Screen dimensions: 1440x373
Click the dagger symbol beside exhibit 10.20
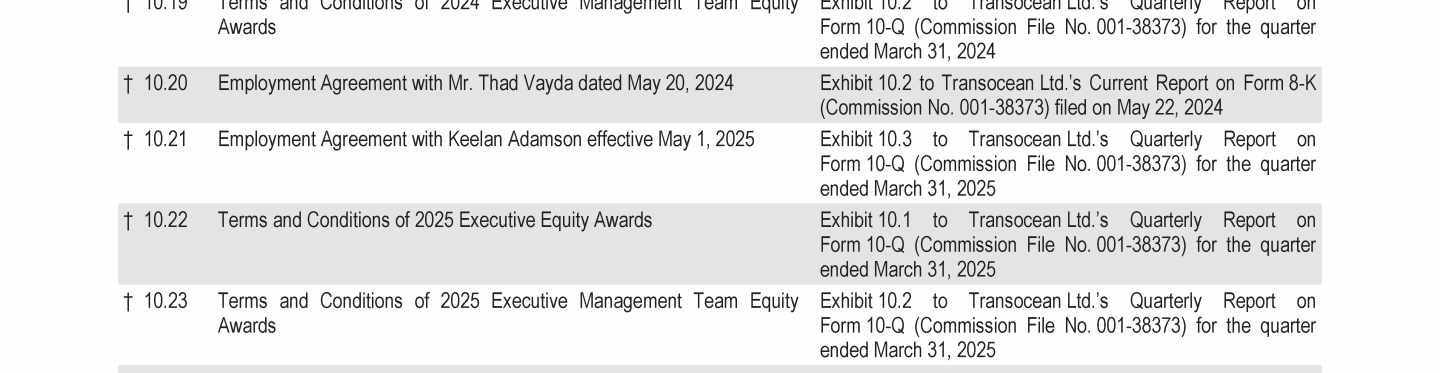128,84
